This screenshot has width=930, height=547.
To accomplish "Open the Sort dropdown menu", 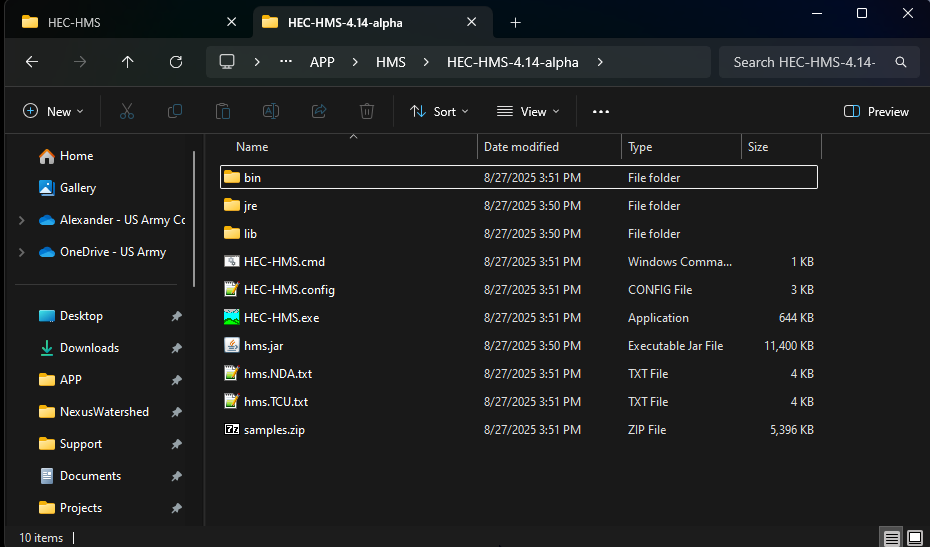I will [439, 111].
